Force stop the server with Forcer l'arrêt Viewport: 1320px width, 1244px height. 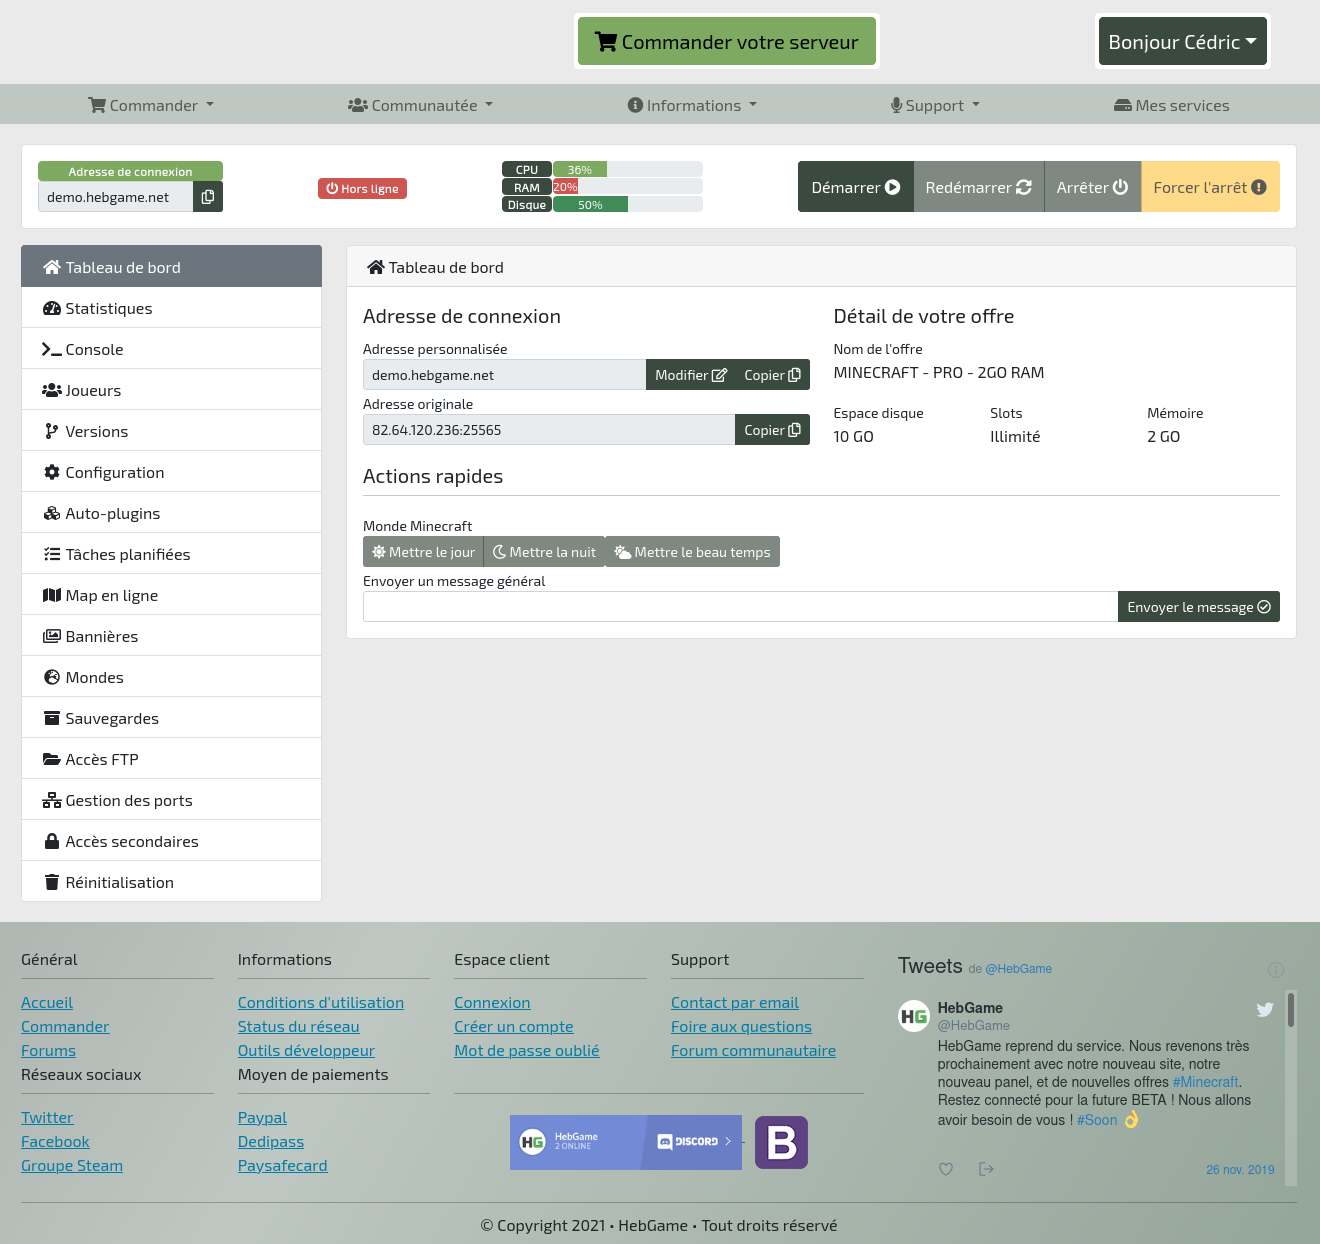(x=1210, y=187)
